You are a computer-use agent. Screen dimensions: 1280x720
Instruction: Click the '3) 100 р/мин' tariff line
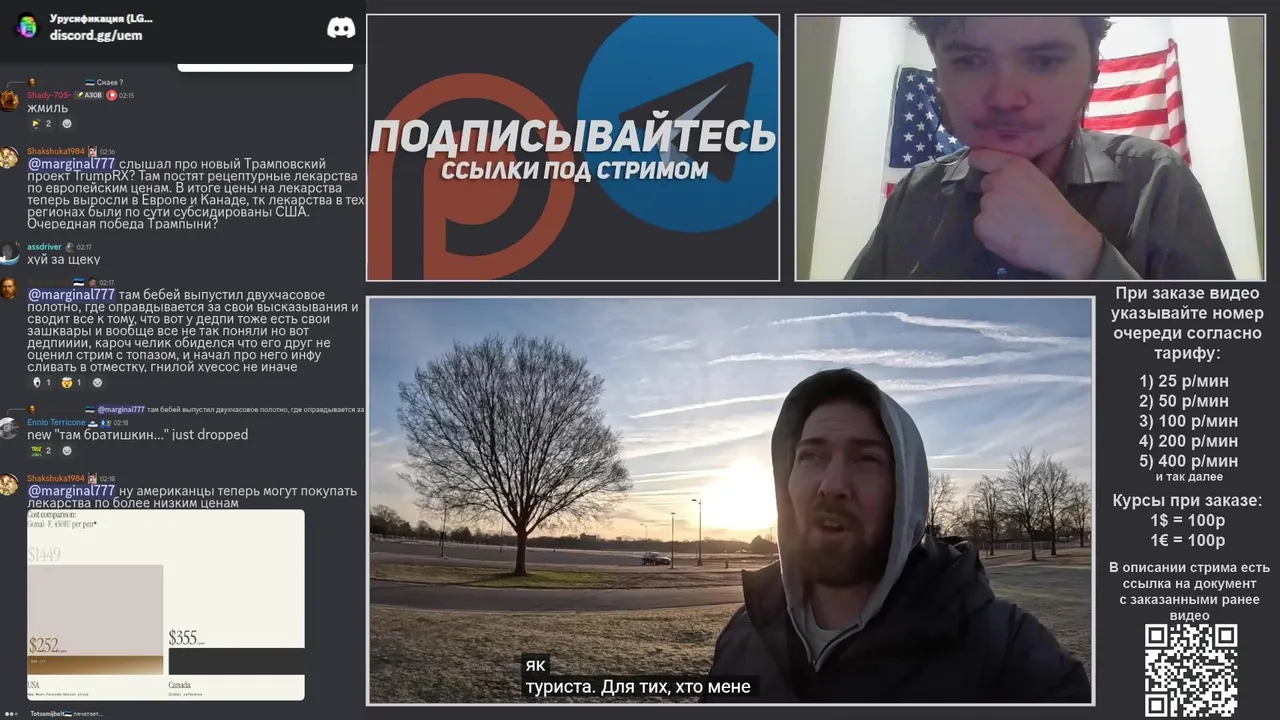tap(1188, 421)
